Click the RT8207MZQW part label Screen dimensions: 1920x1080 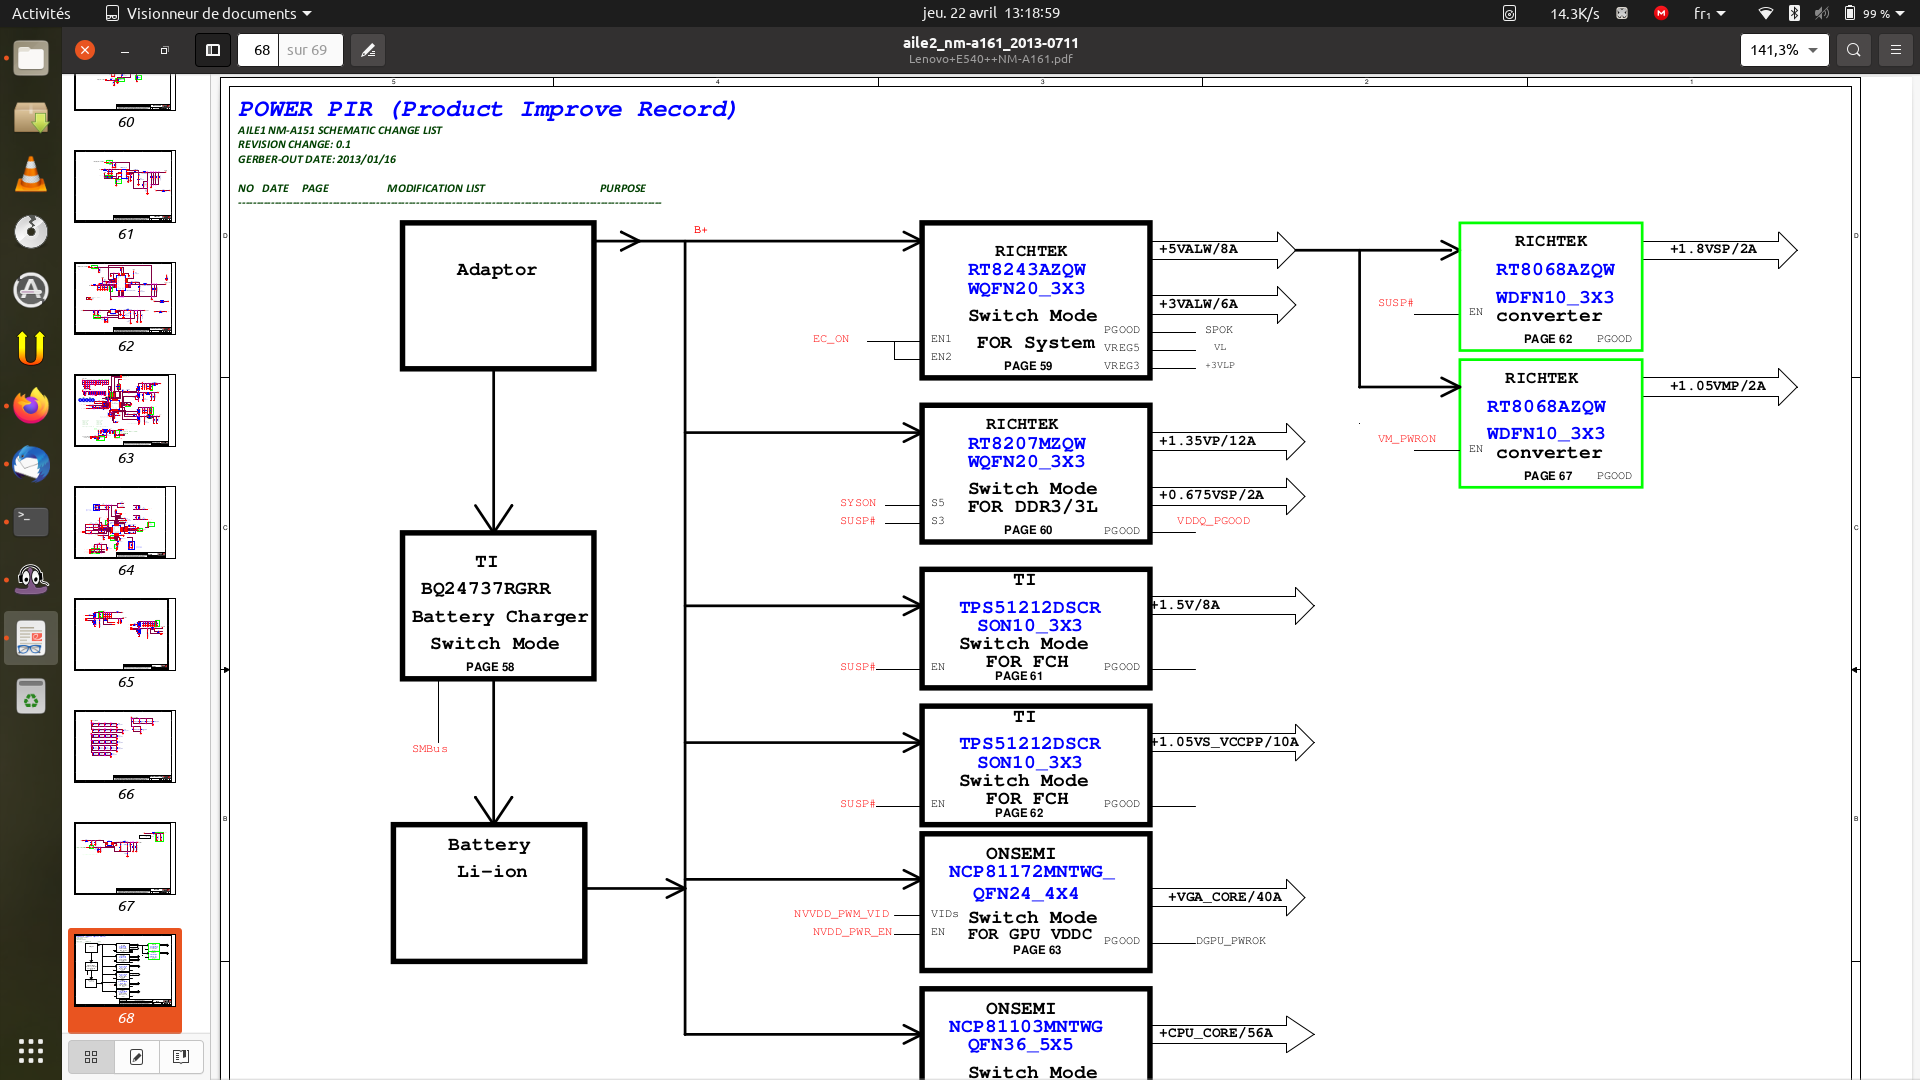1026,444
